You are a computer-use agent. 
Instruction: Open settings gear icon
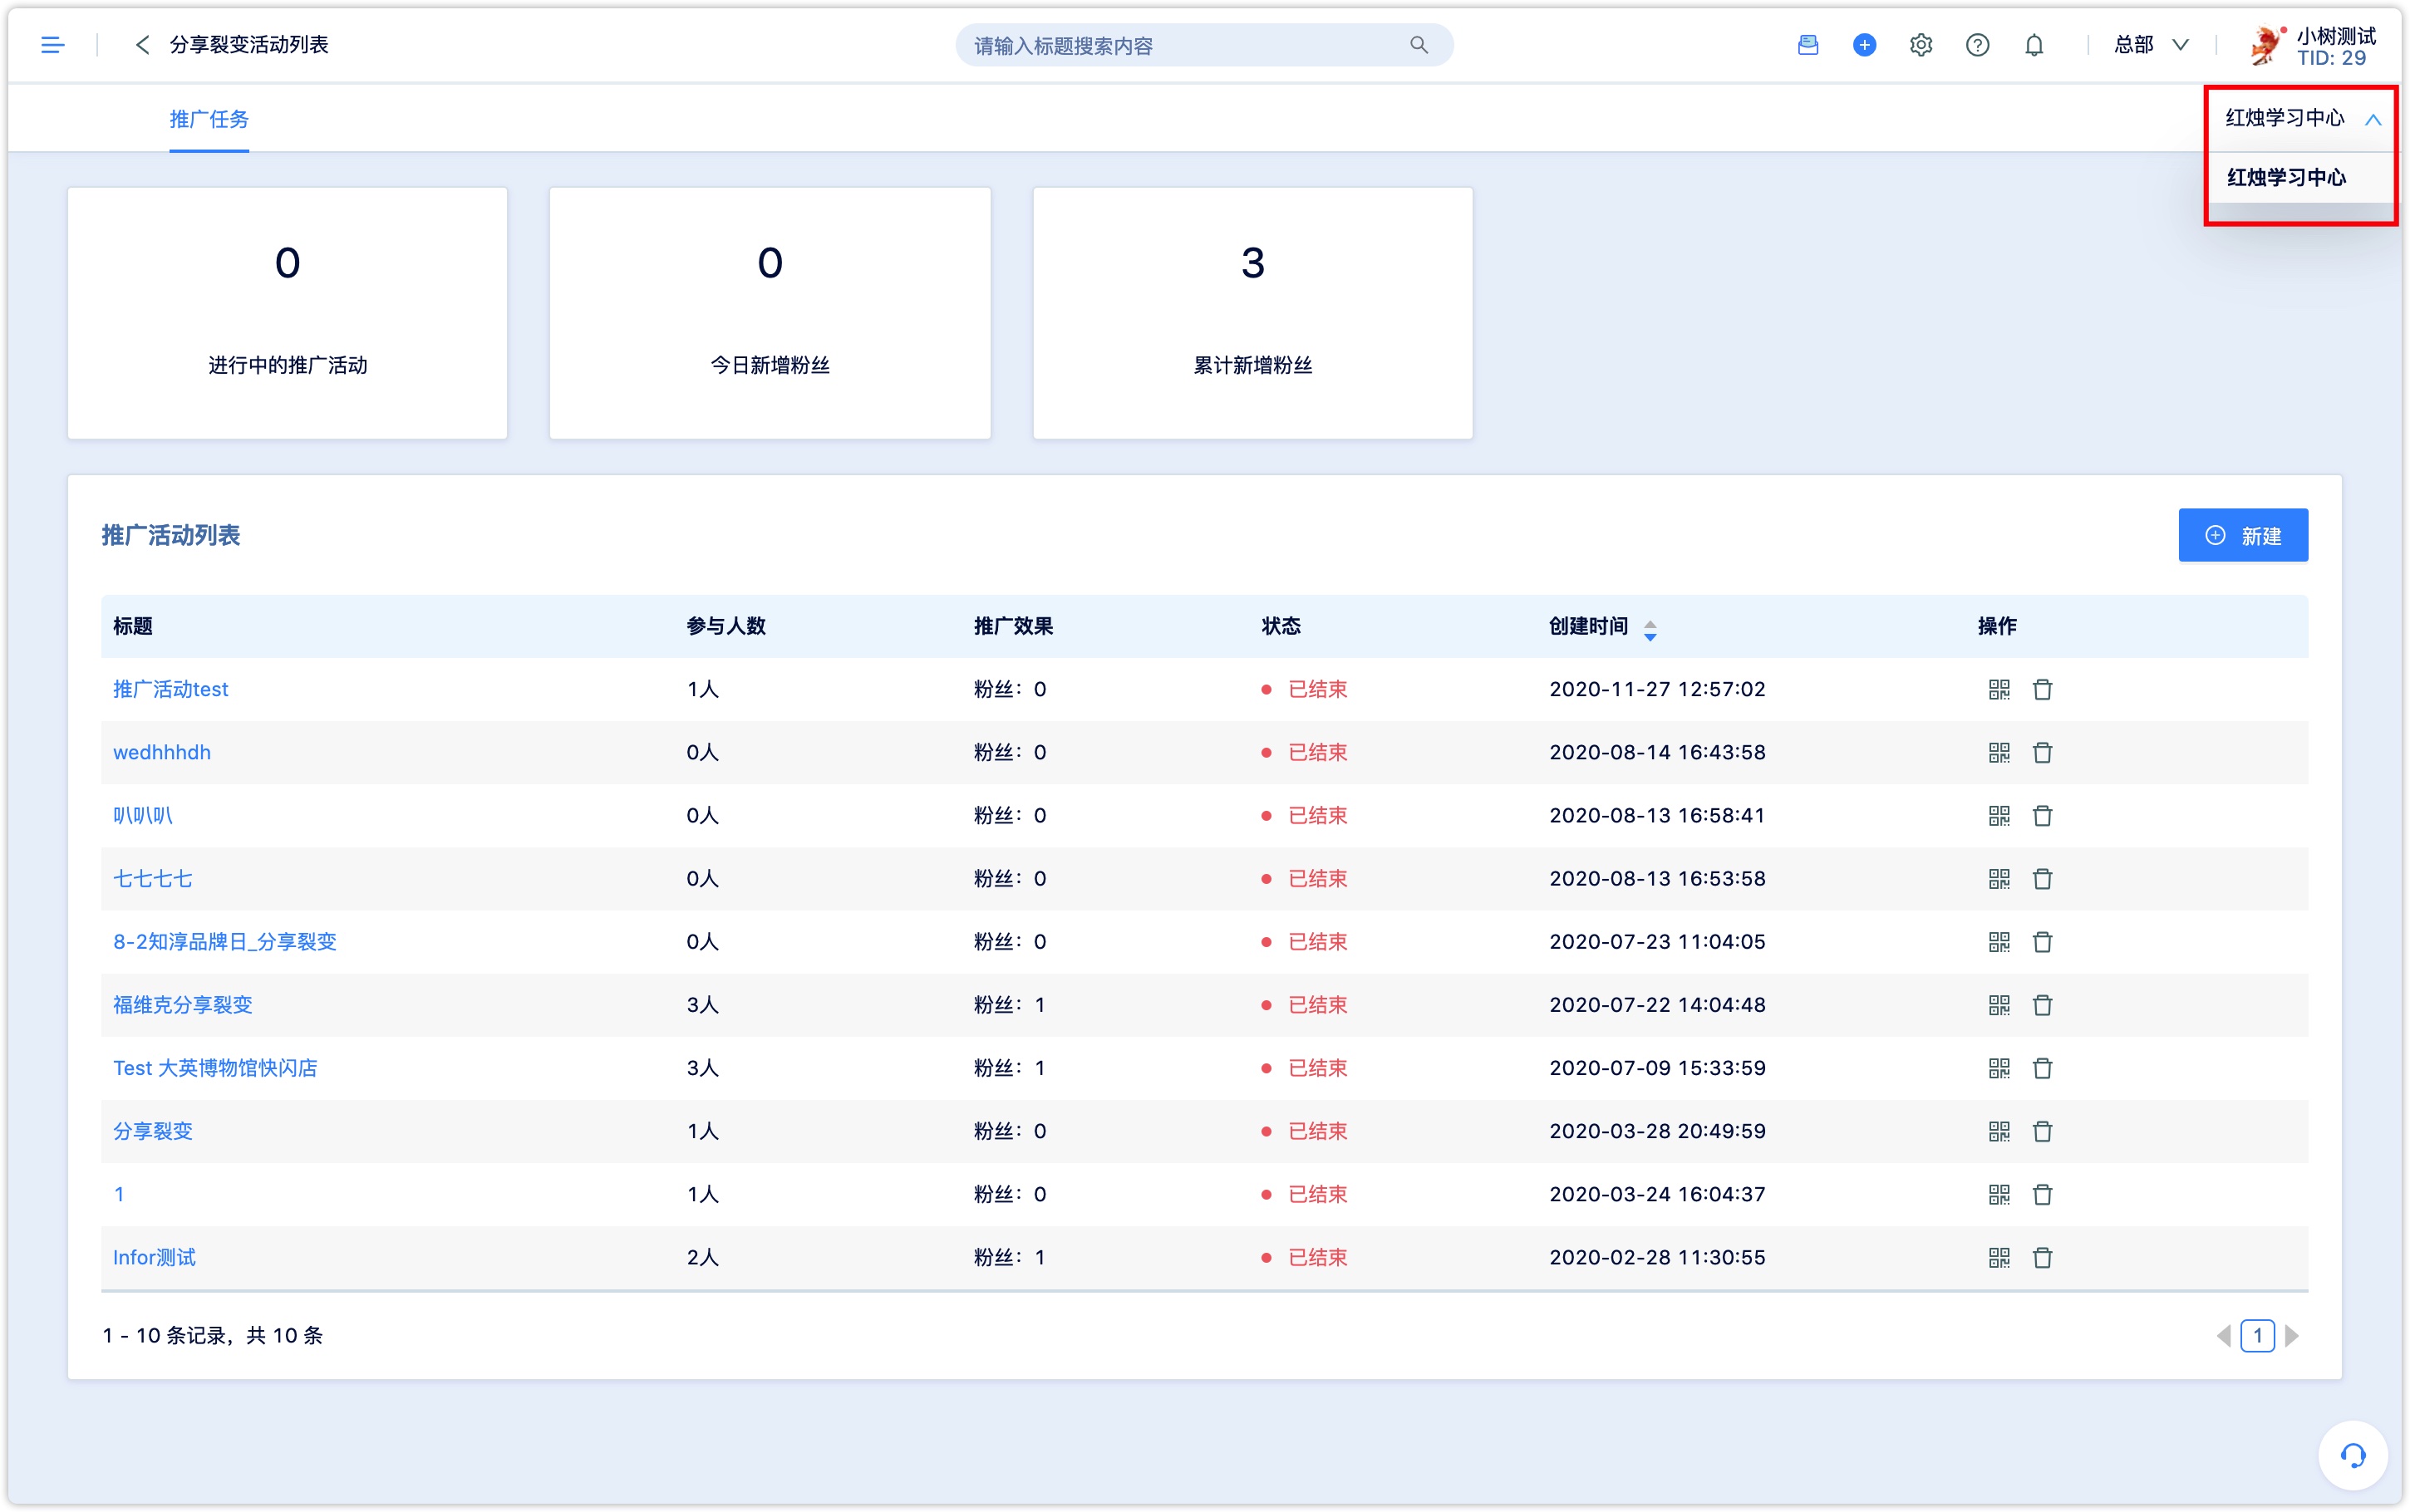point(1920,45)
